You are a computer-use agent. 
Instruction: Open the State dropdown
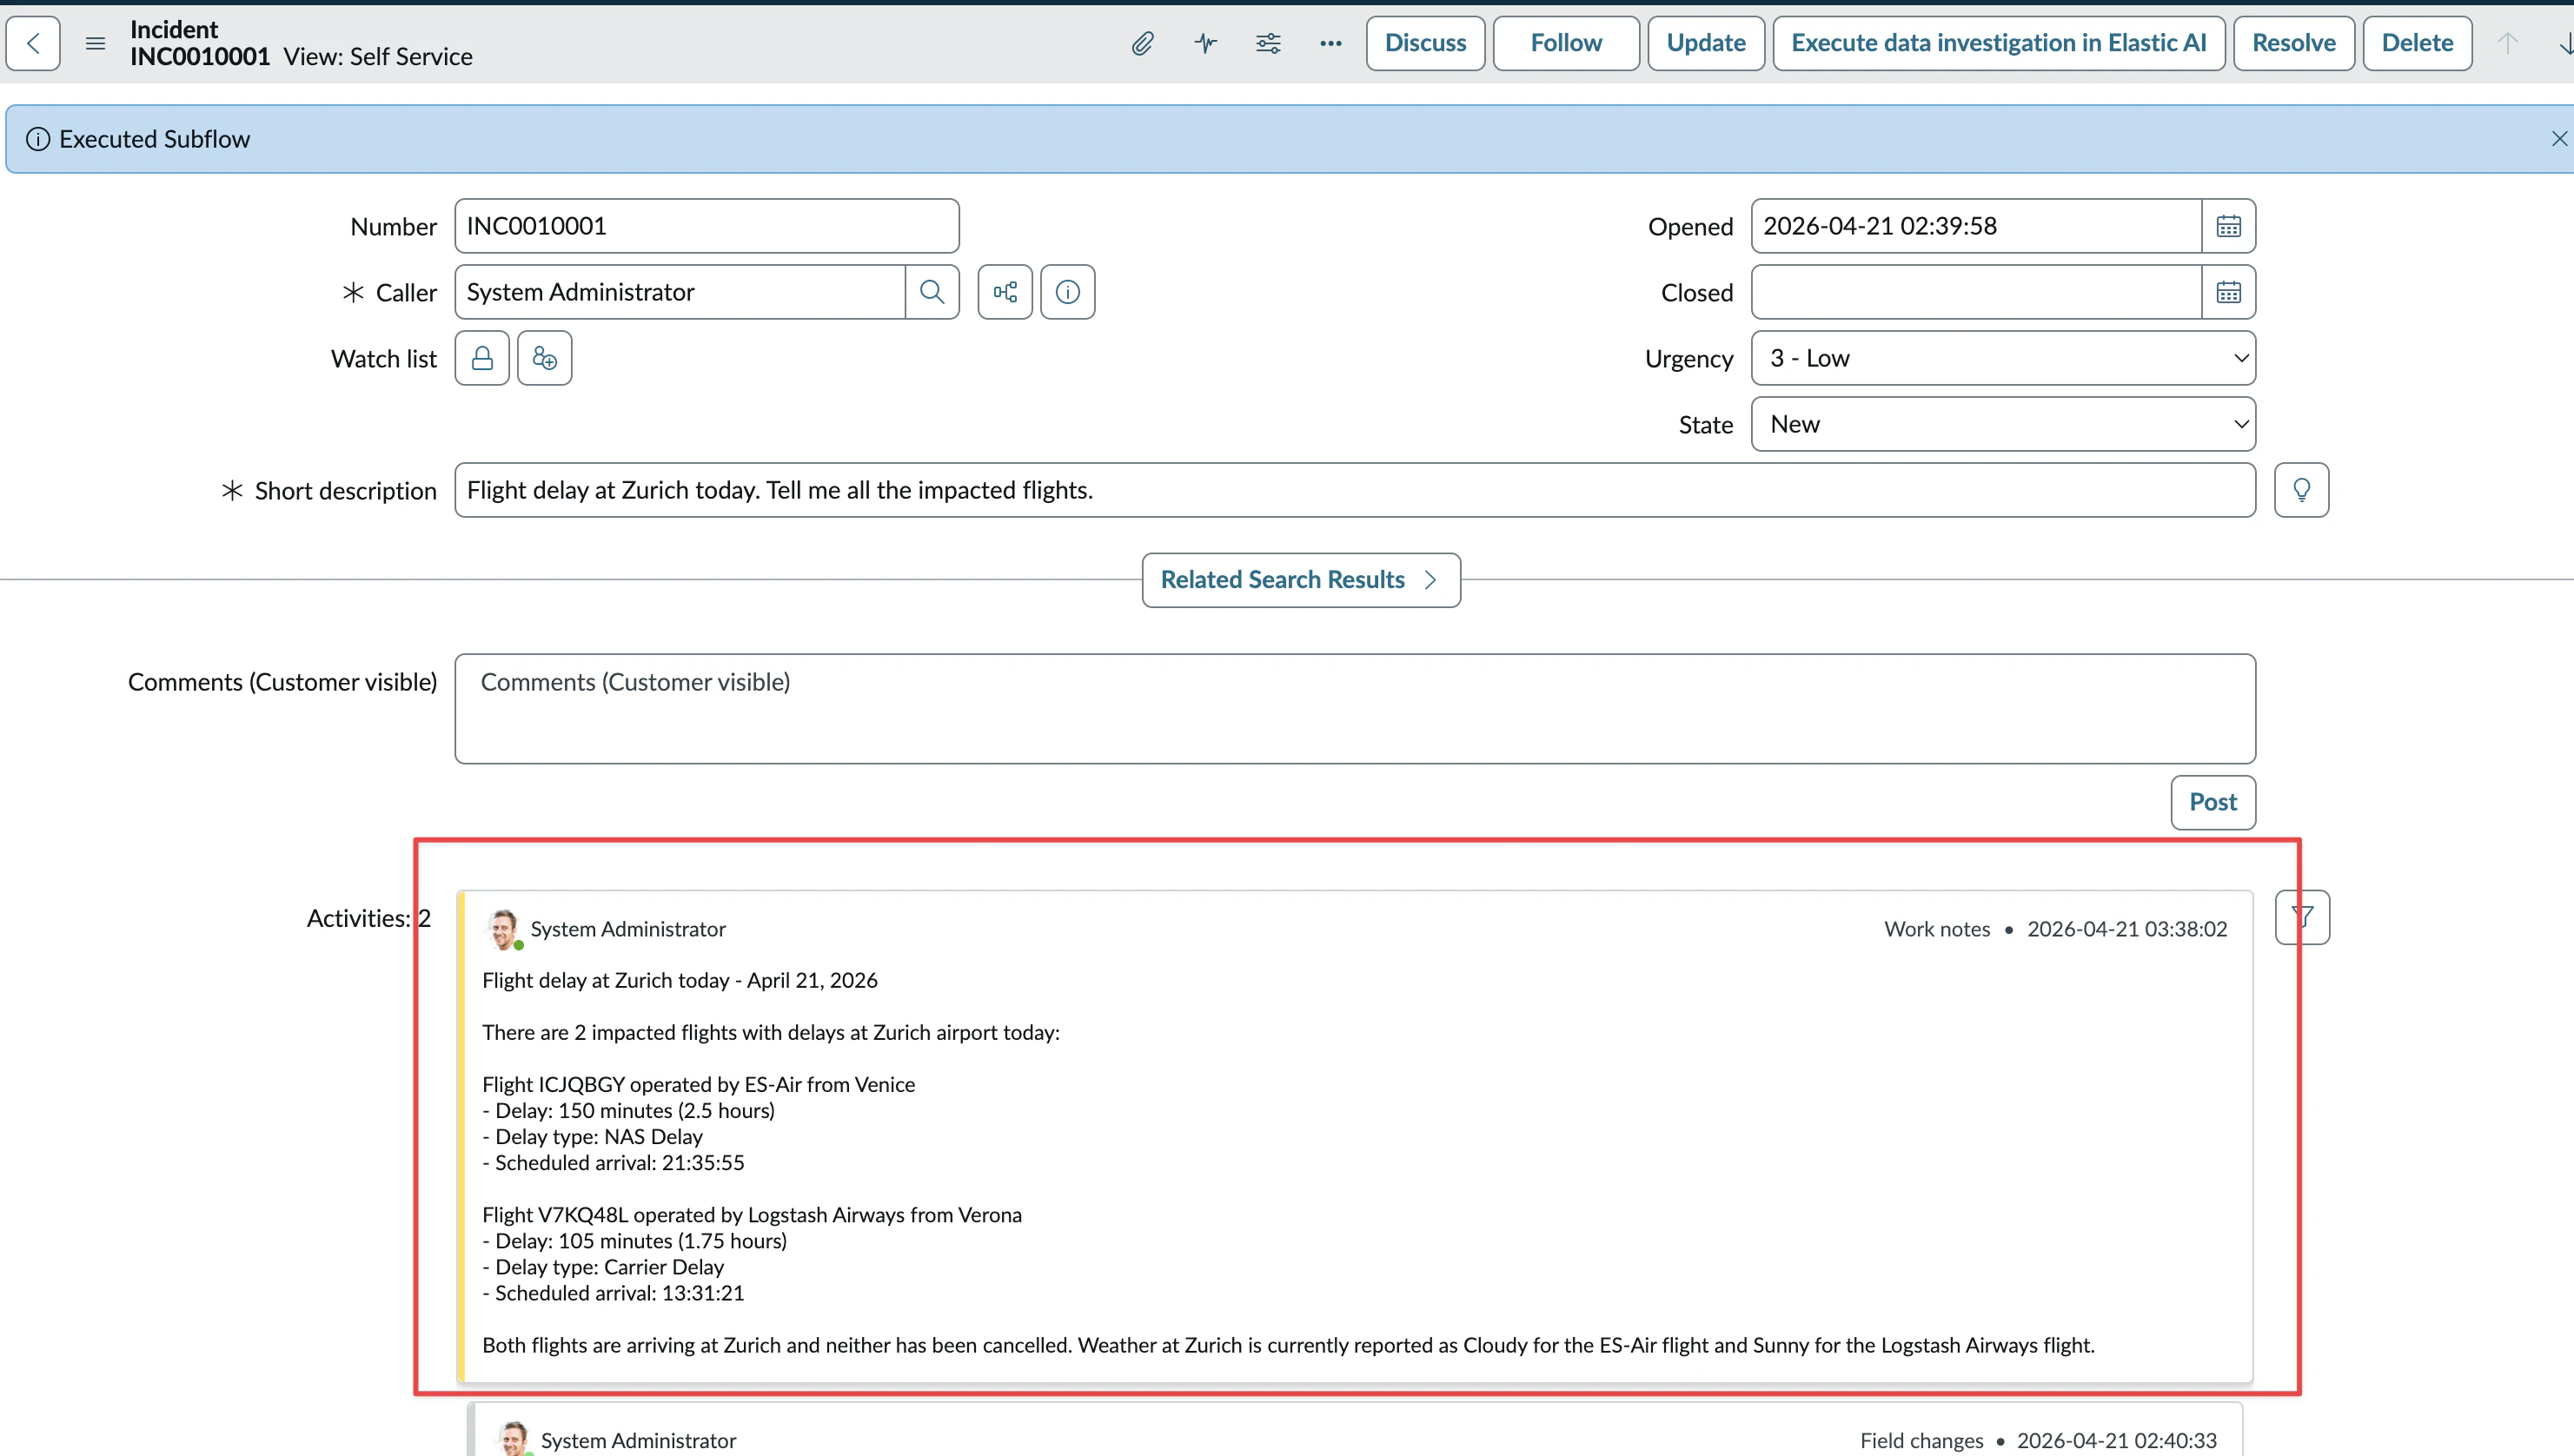(x=2002, y=424)
